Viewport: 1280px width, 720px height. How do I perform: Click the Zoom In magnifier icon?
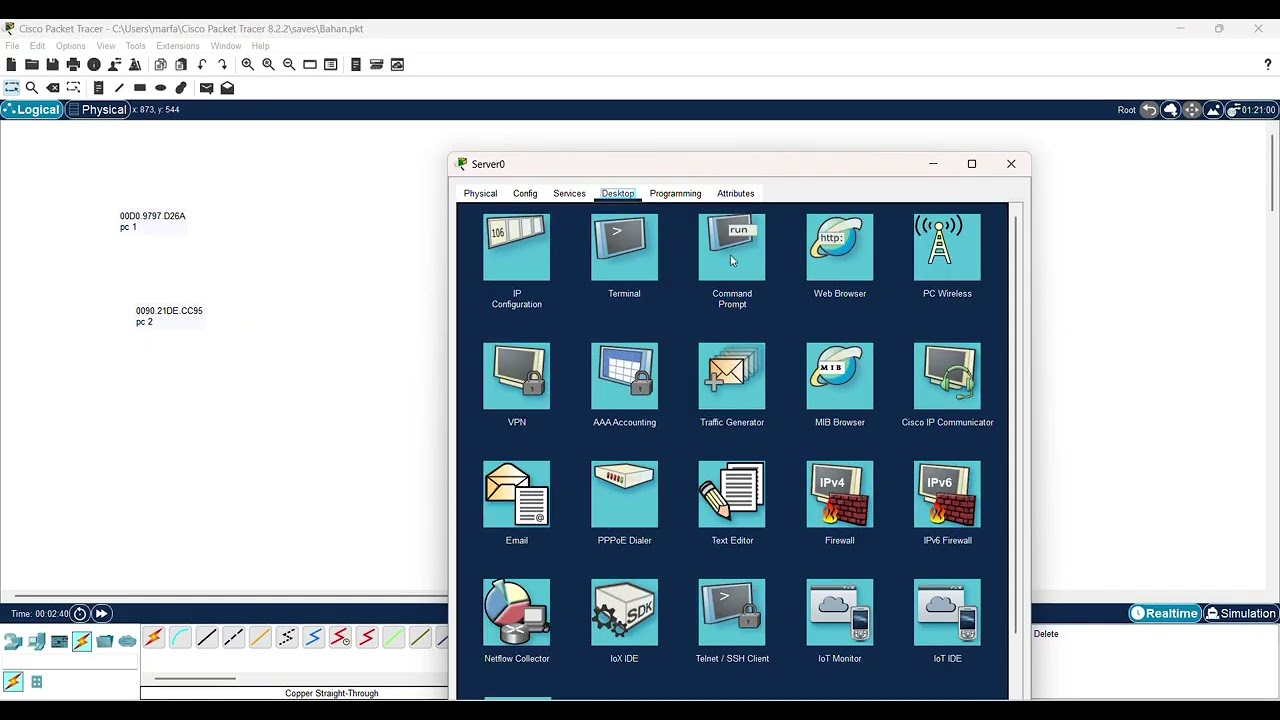247,64
